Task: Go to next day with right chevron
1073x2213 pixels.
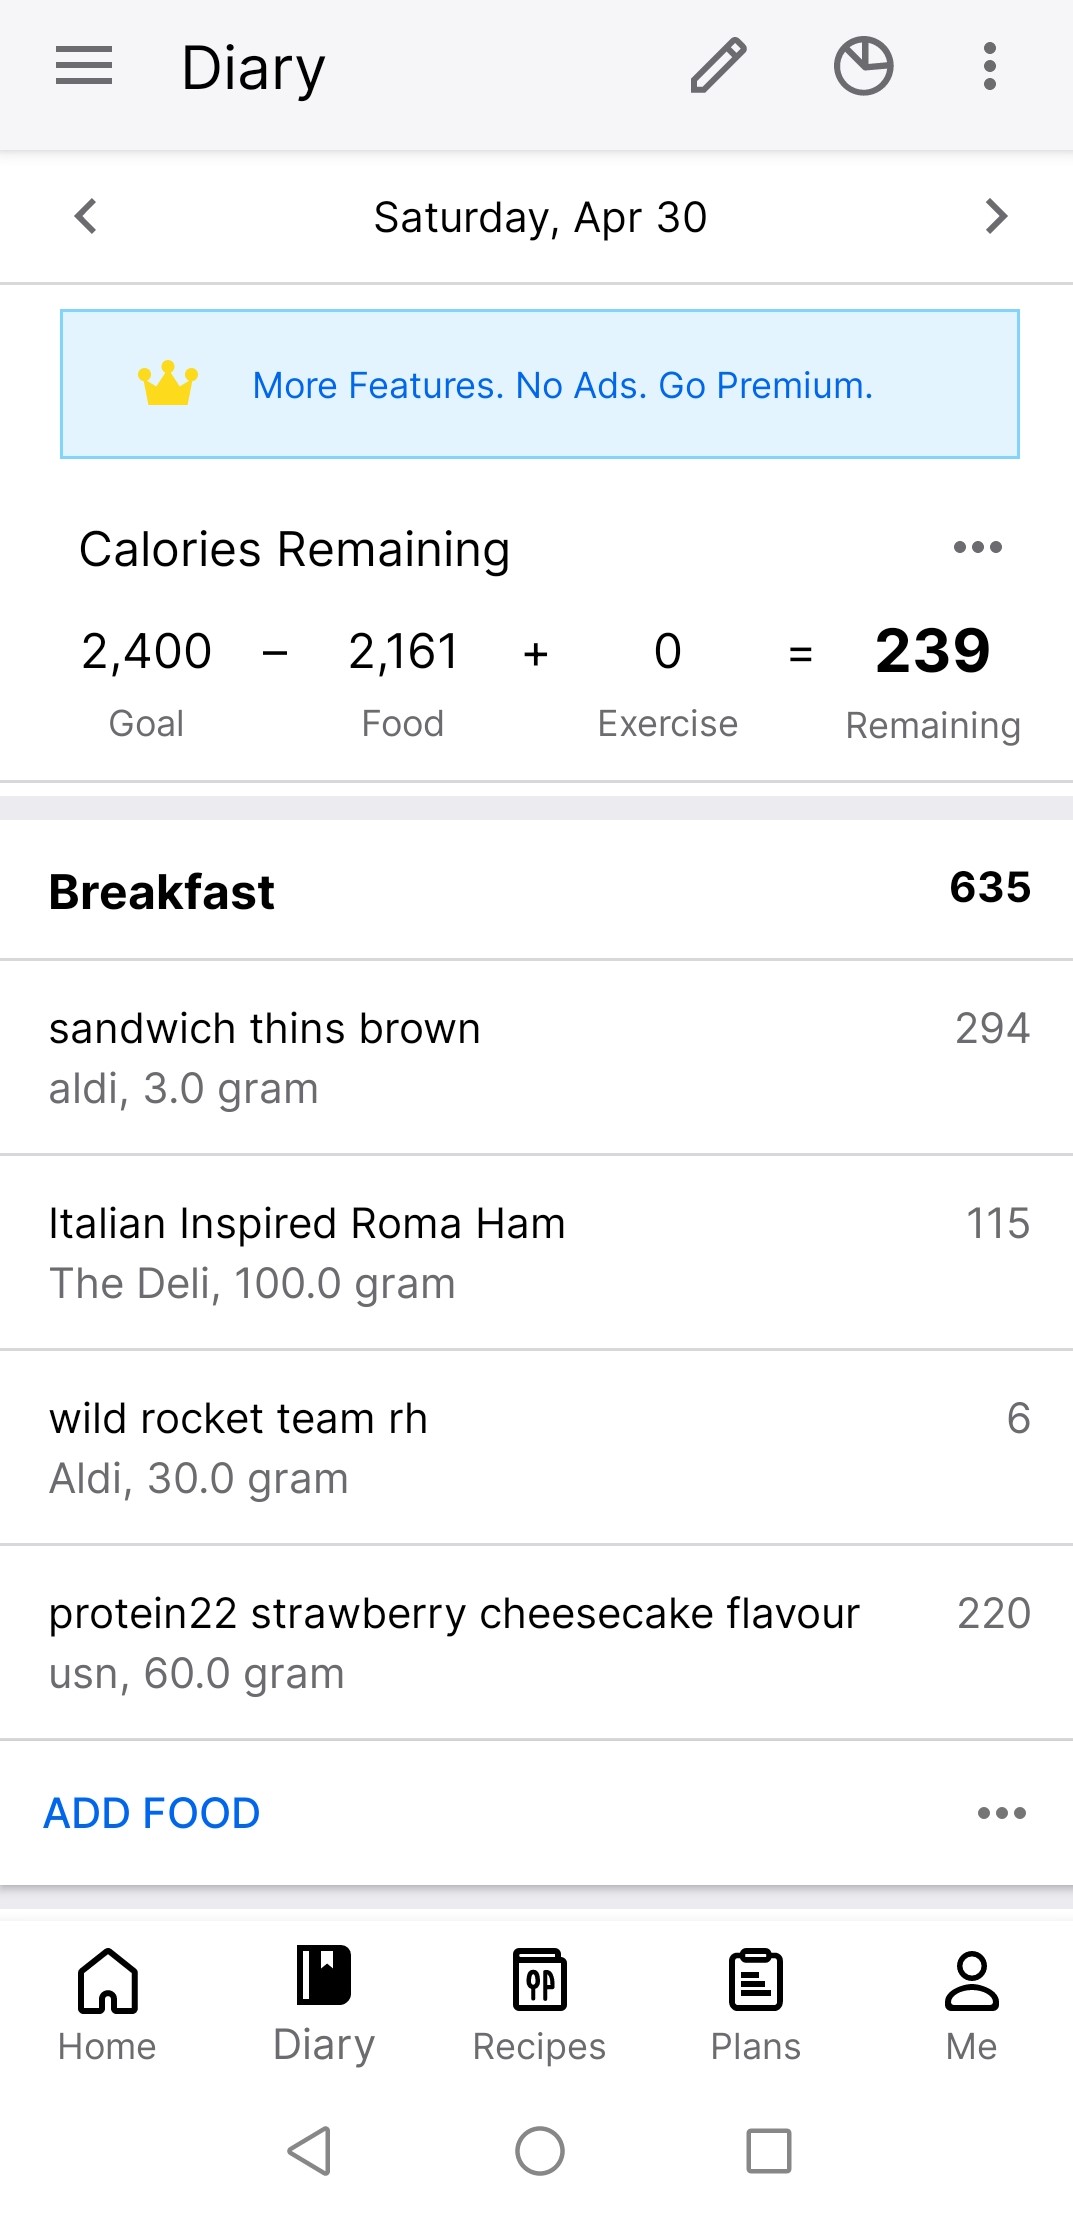Action: pyautogui.click(x=995, y=216)
